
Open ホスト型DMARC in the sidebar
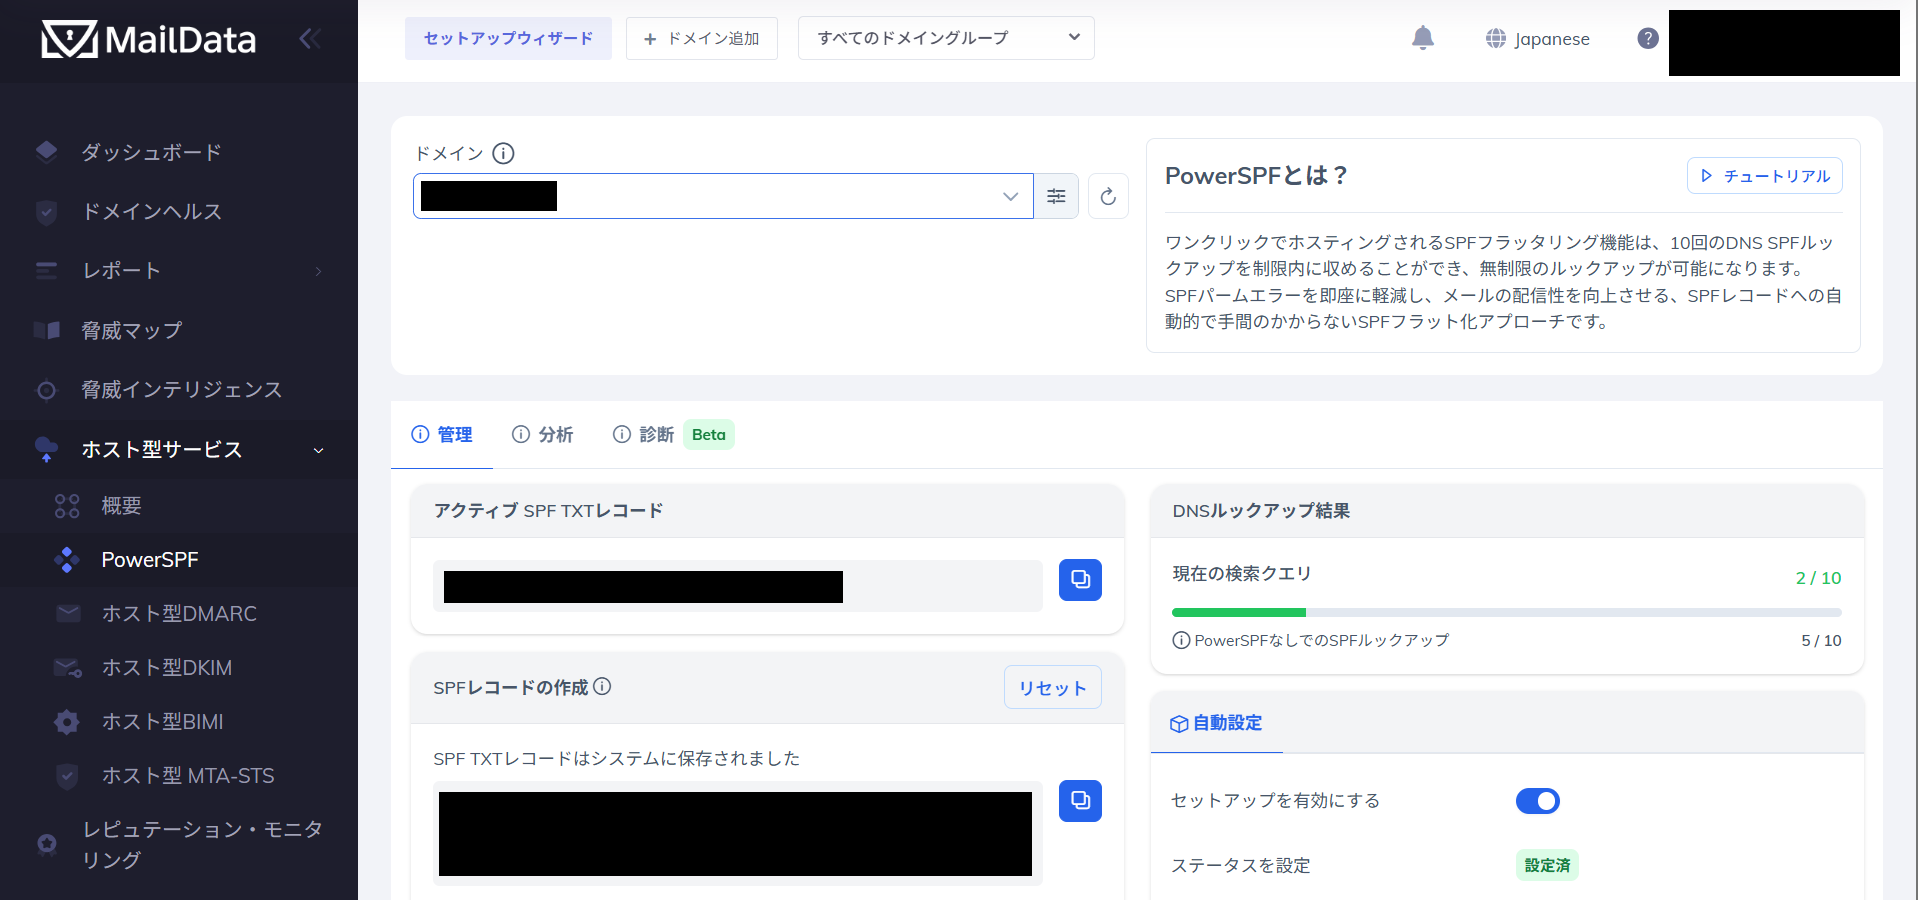point(179,614)
